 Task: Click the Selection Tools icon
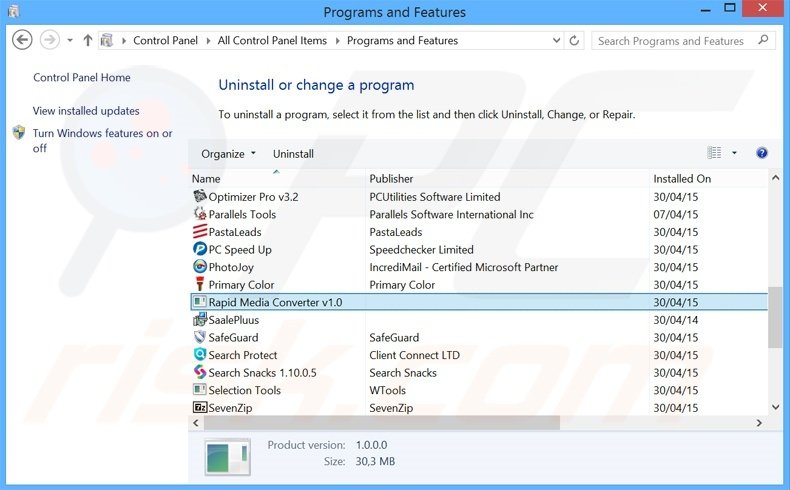[x=200, y=390]
